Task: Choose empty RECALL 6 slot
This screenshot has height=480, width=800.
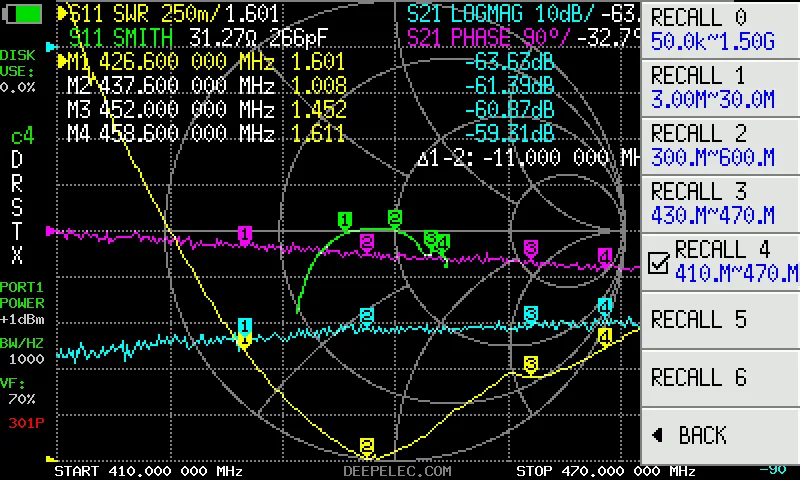Action: [720, 378]
